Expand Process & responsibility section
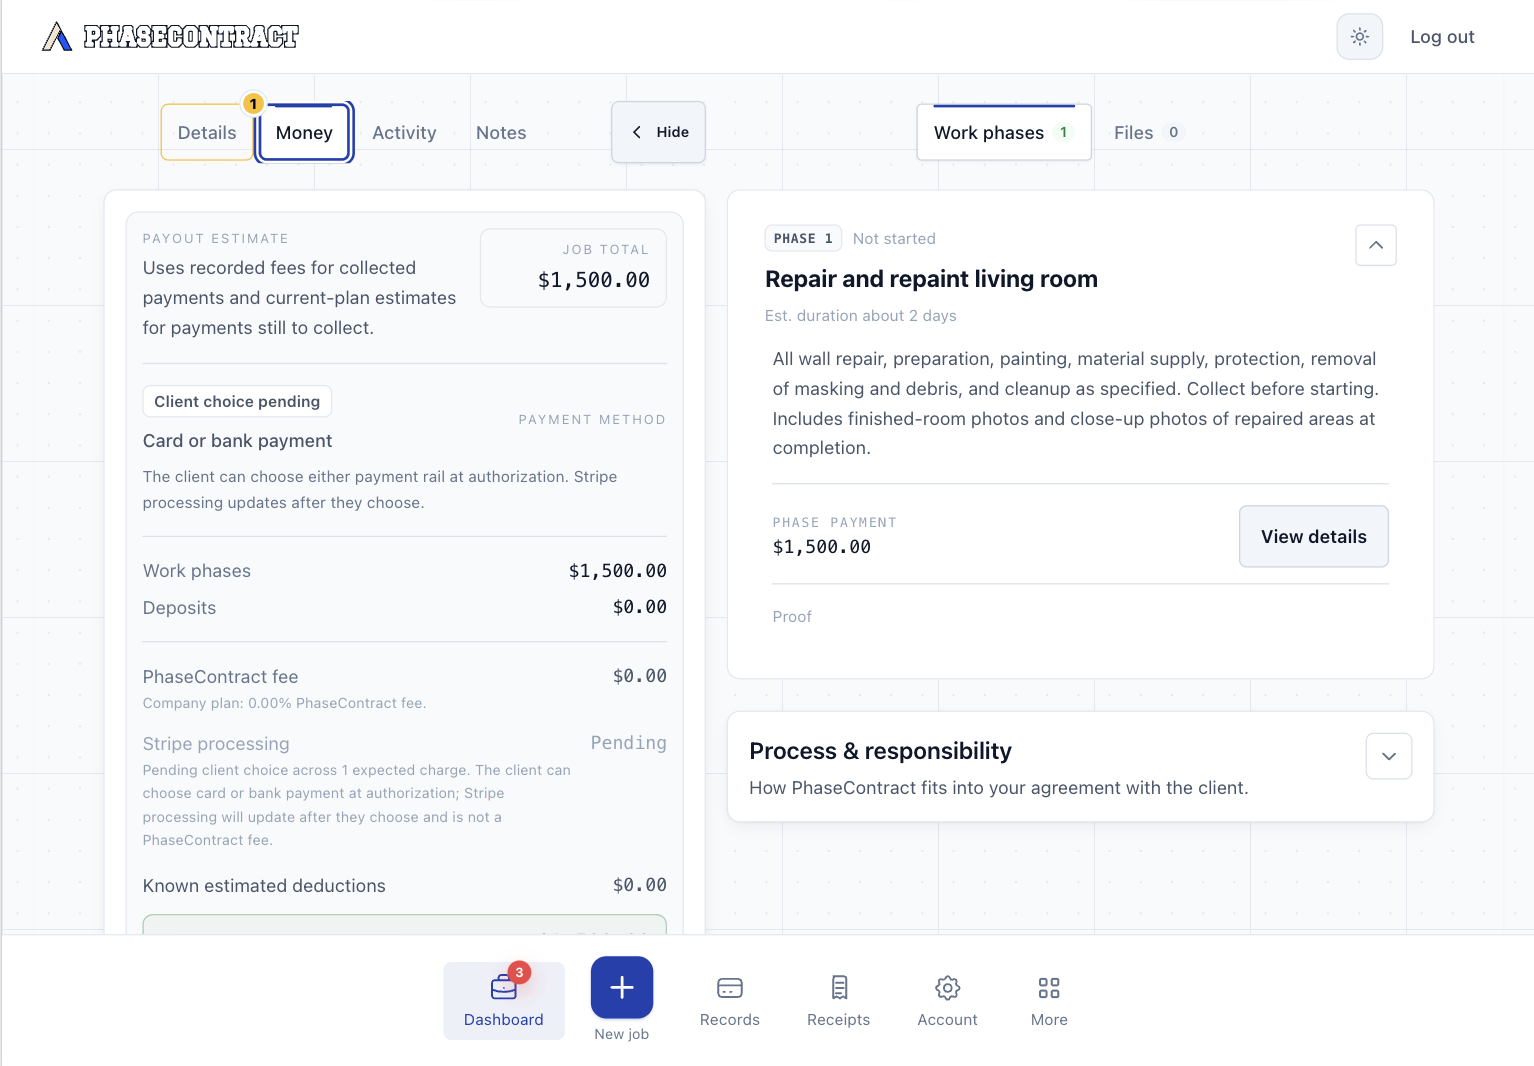 pyautogui.click(x=1388, y=756)
